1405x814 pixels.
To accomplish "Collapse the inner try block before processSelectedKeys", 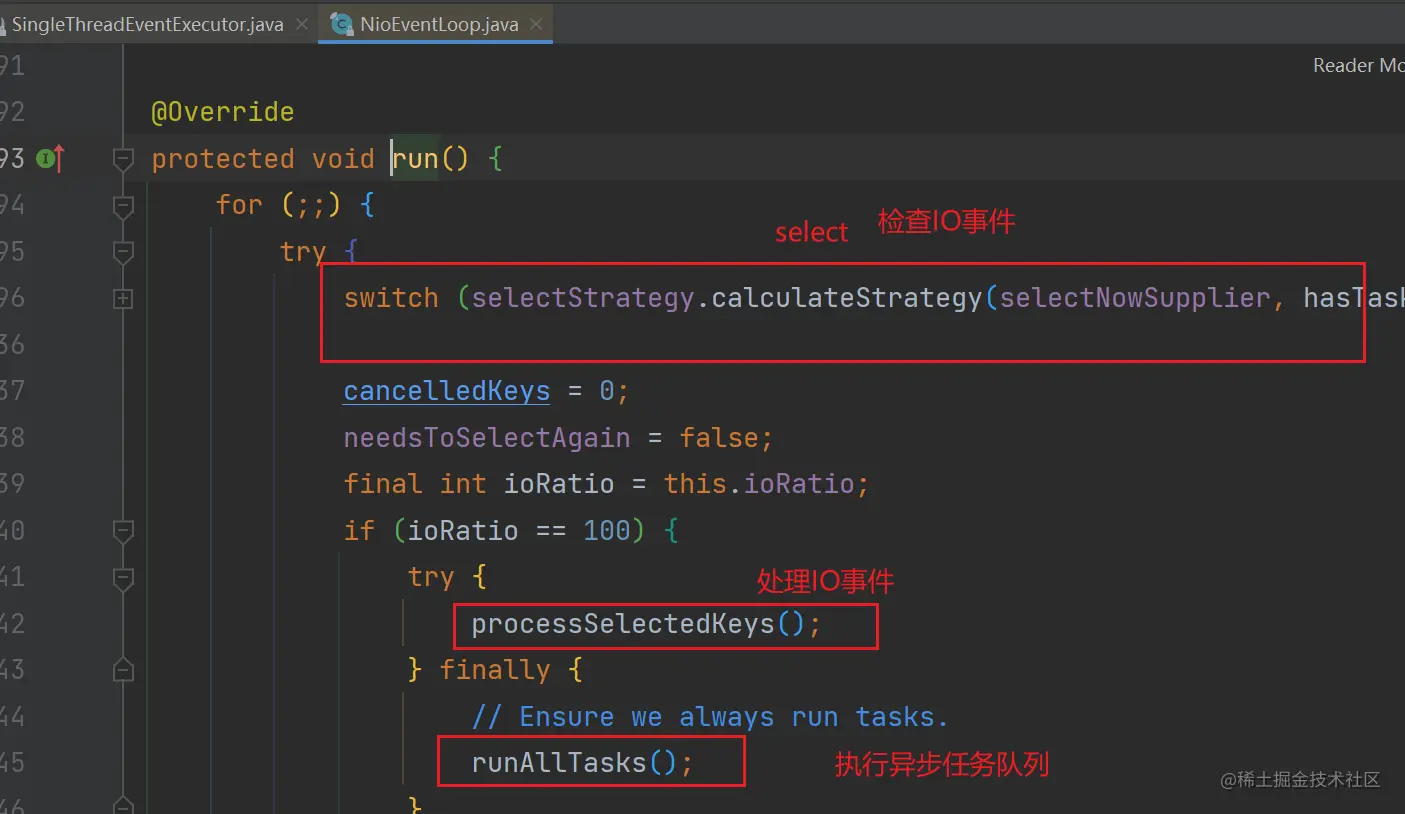I will (x=123, y=577).
